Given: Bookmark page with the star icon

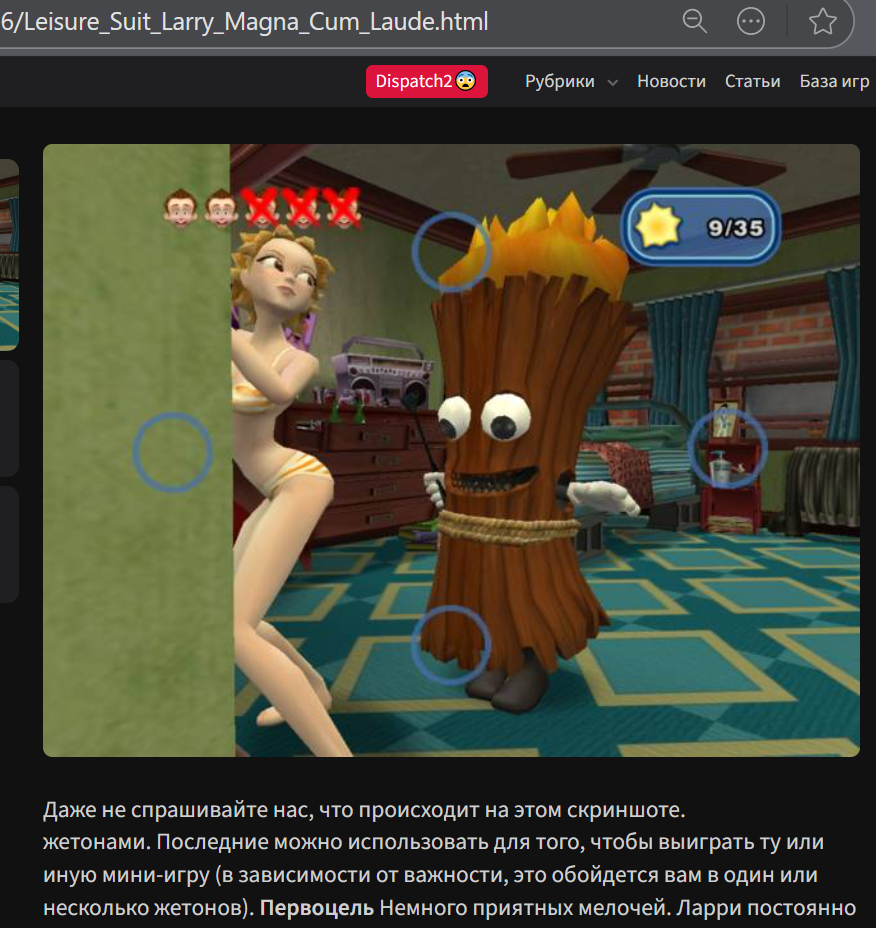Looking at the screenshot, I should pyautogui.click(x=822, y=22).
